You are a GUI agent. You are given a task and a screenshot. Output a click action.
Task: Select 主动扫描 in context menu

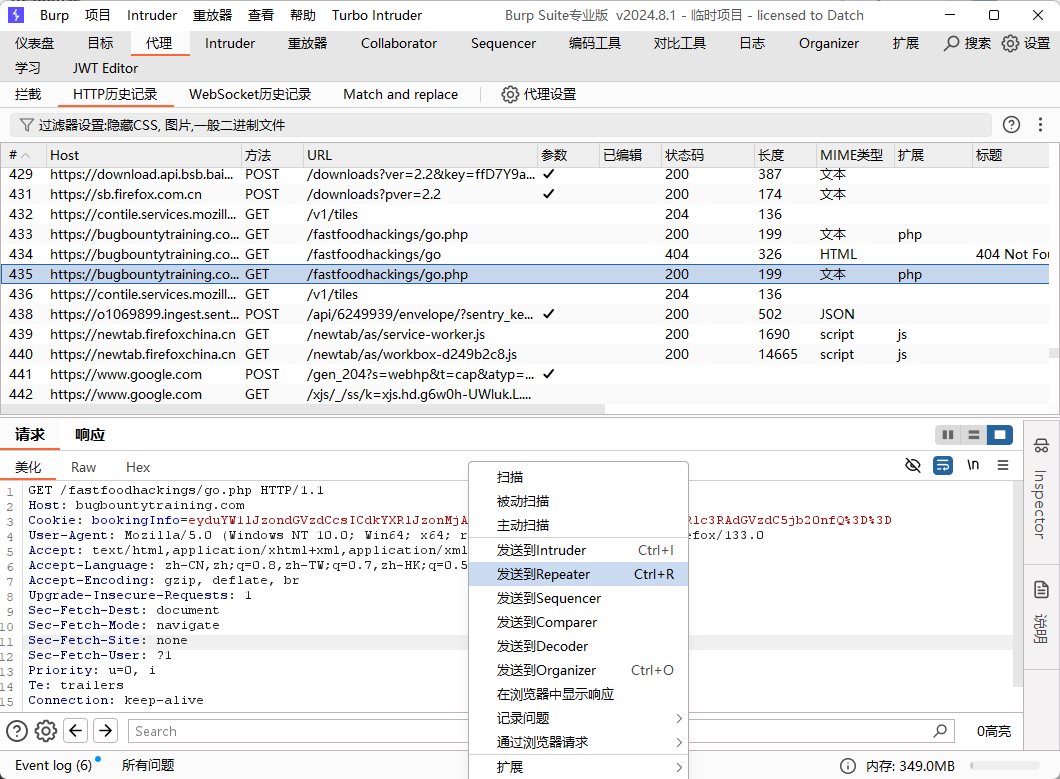tap(579, 525)
